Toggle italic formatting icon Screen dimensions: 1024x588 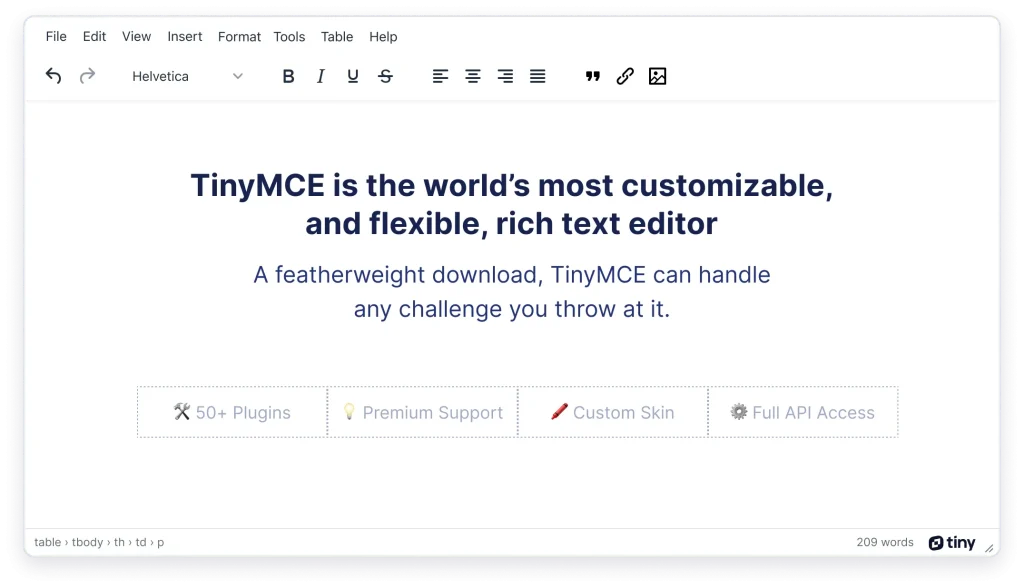(320, 75)
